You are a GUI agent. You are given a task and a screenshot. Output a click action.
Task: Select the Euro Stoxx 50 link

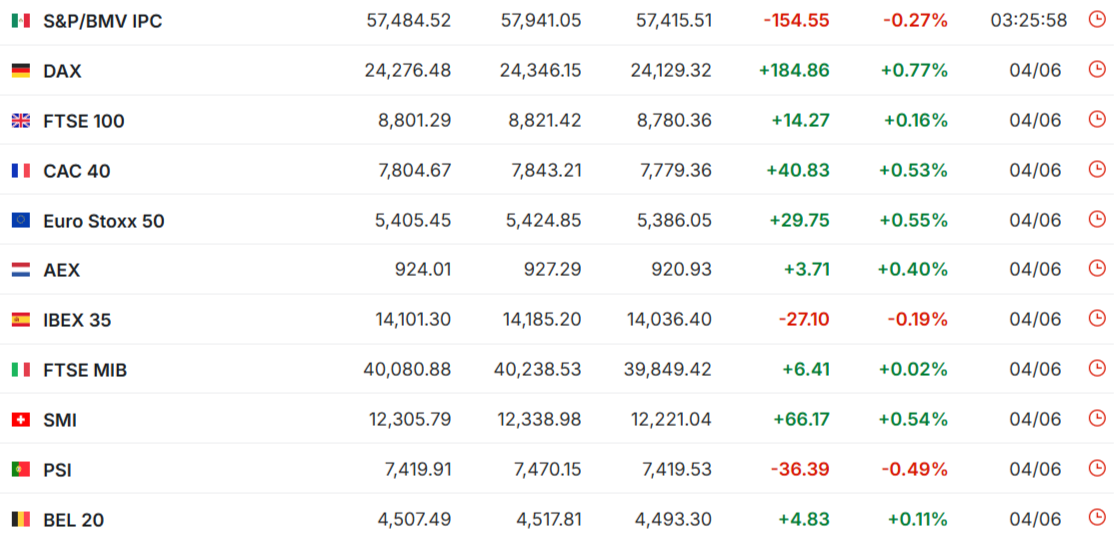point(104,221)
